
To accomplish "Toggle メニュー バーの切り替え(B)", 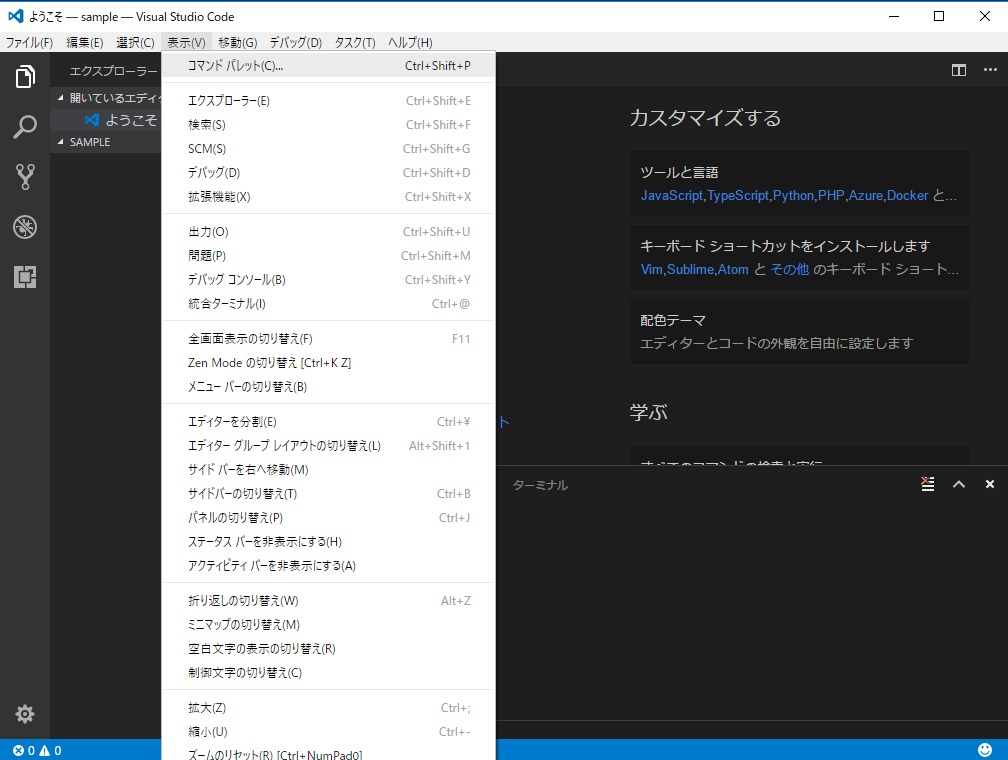I will pyautogui.click(x=328, y=386).
